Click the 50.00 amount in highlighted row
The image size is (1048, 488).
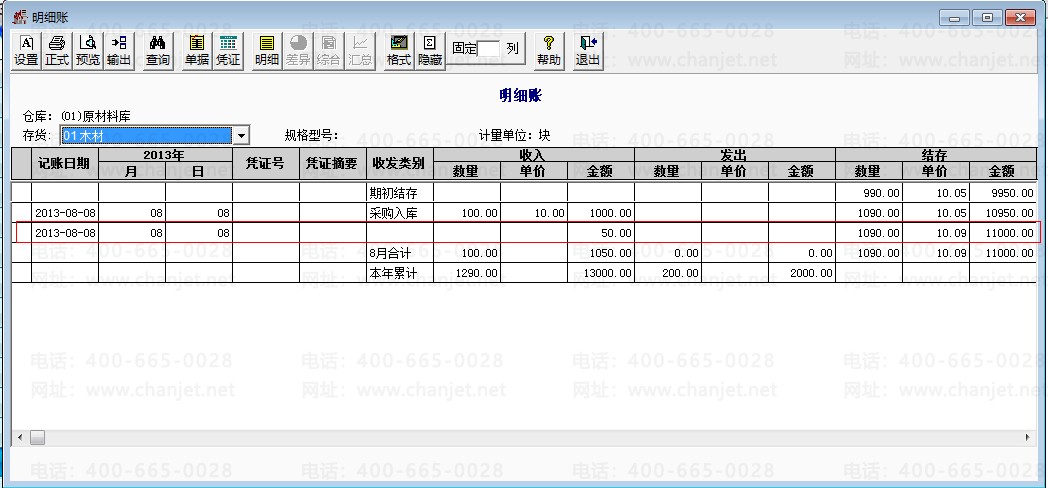600,233
